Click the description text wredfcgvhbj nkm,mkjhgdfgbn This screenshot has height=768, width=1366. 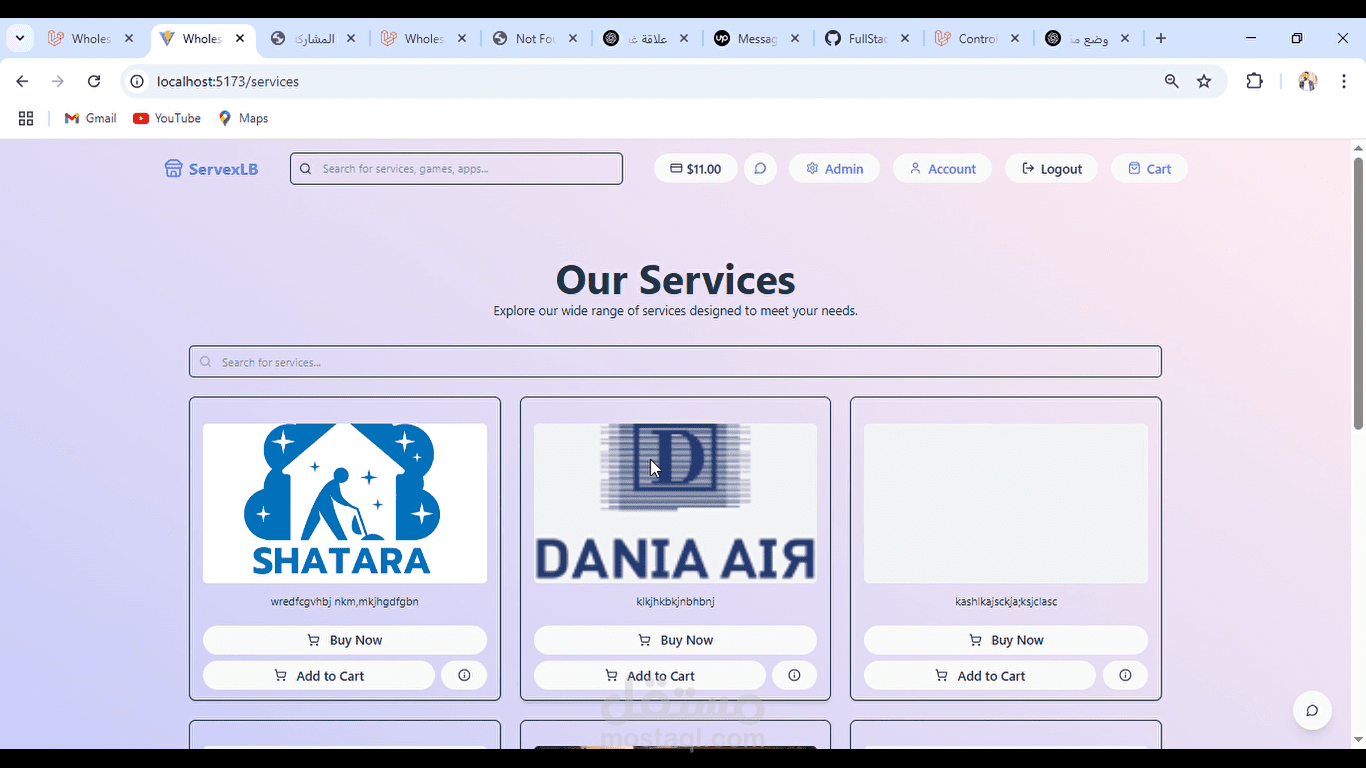[x=345, y=602]
